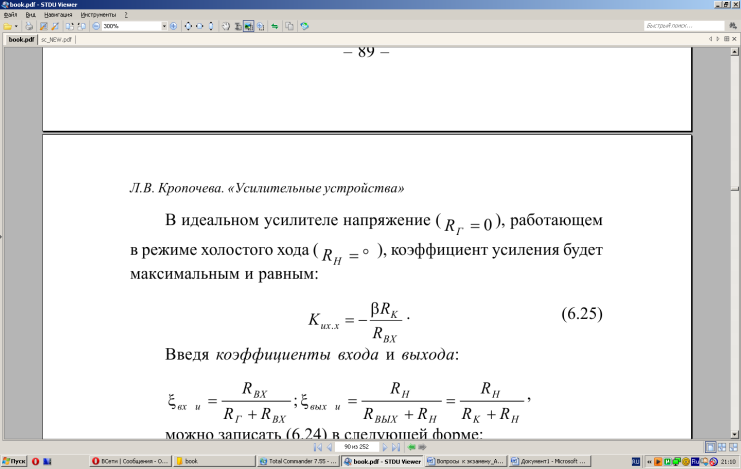Click equation number (6.25)
The width and height of the screenshot is (741, 469).
(582, 313)
